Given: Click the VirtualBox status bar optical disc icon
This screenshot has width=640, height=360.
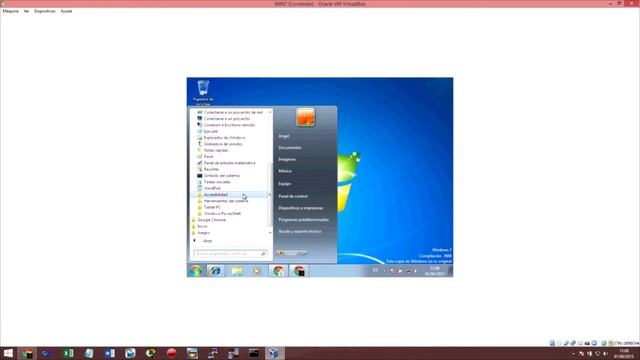Looking at the screenshot, I should [x=559, y=343].
